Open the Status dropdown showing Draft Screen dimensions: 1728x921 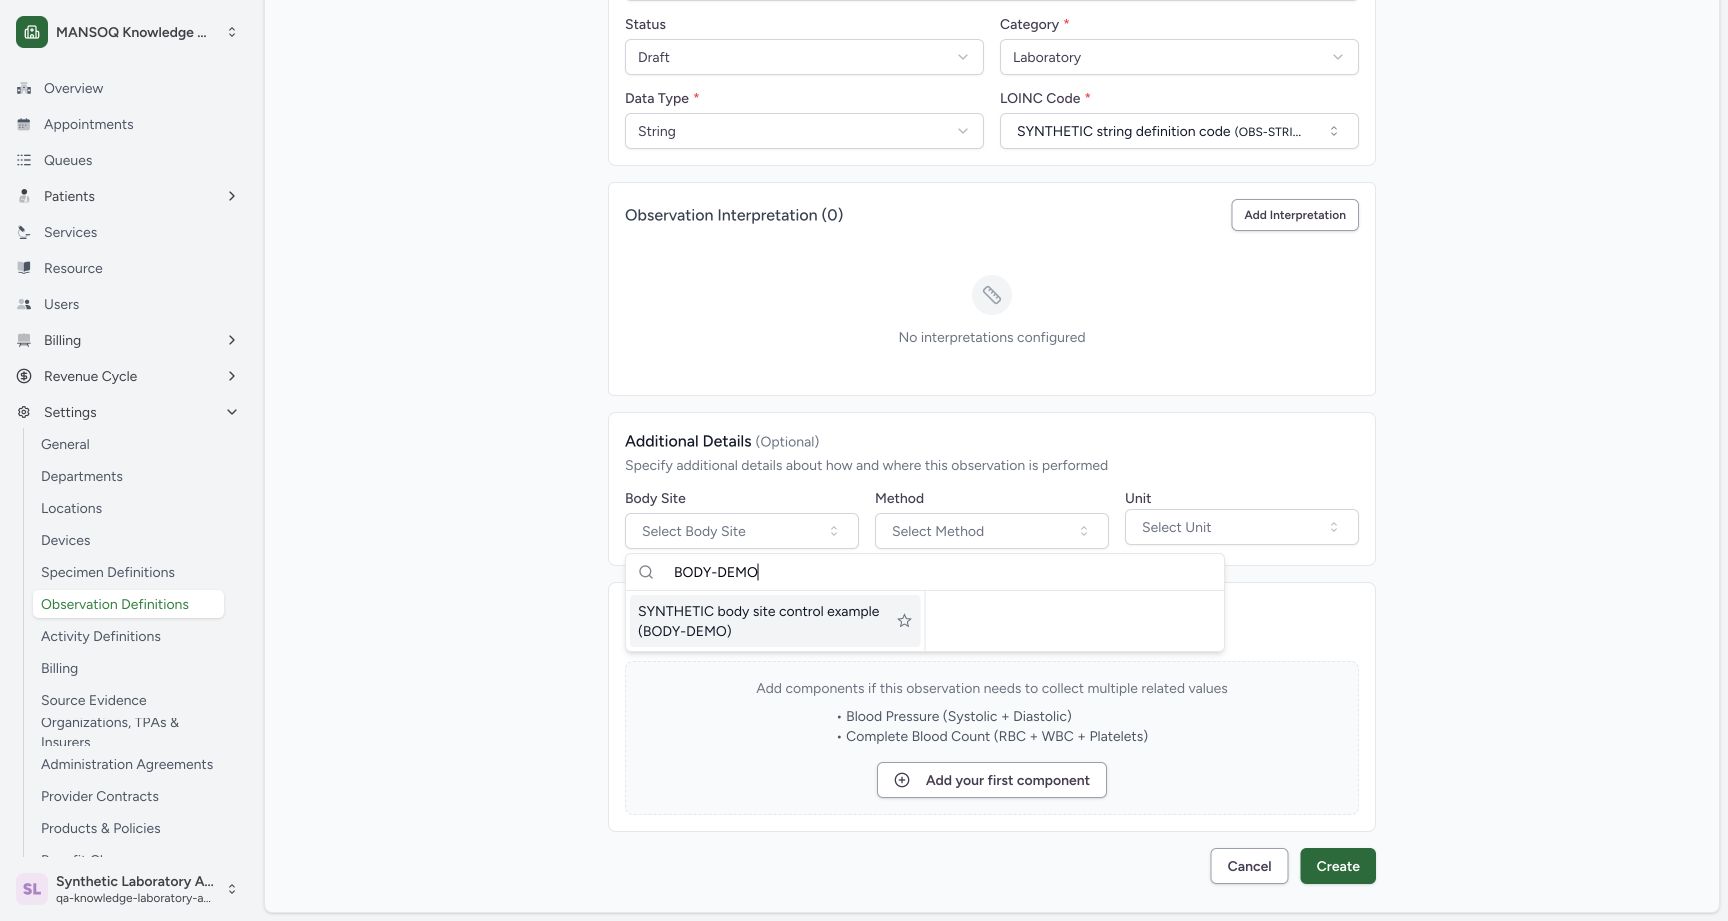804,57
